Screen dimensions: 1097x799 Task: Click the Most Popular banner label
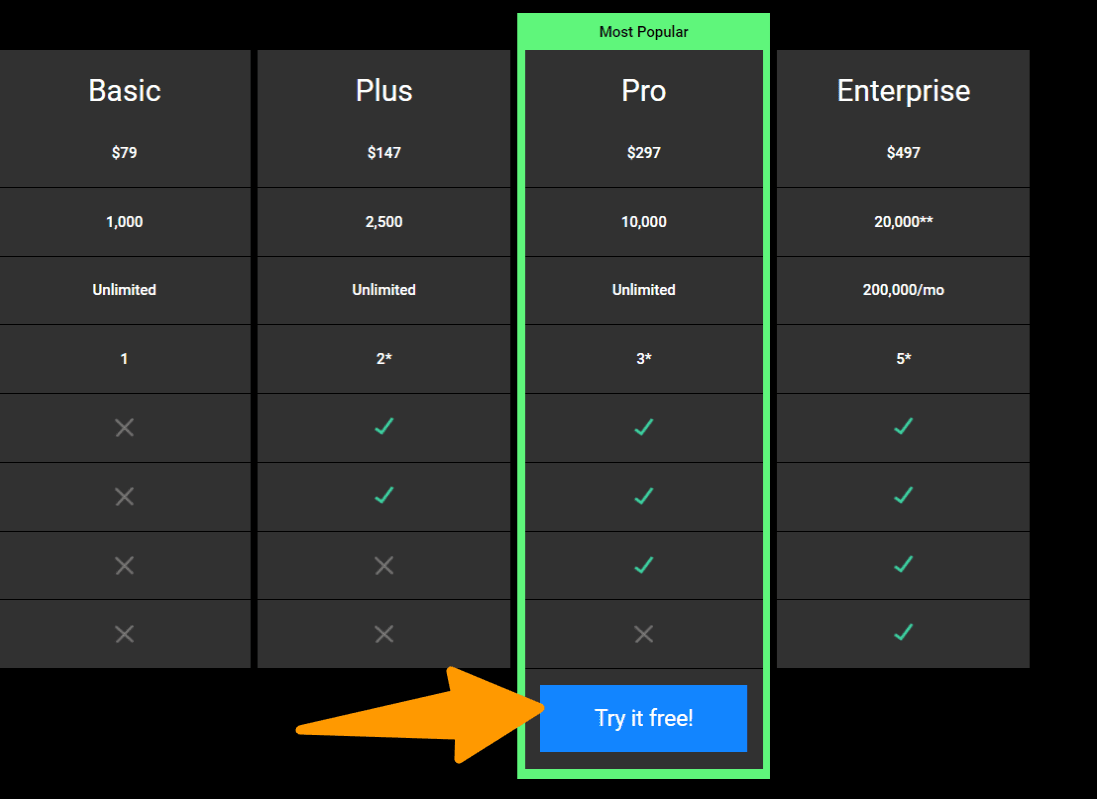point(643,32)
